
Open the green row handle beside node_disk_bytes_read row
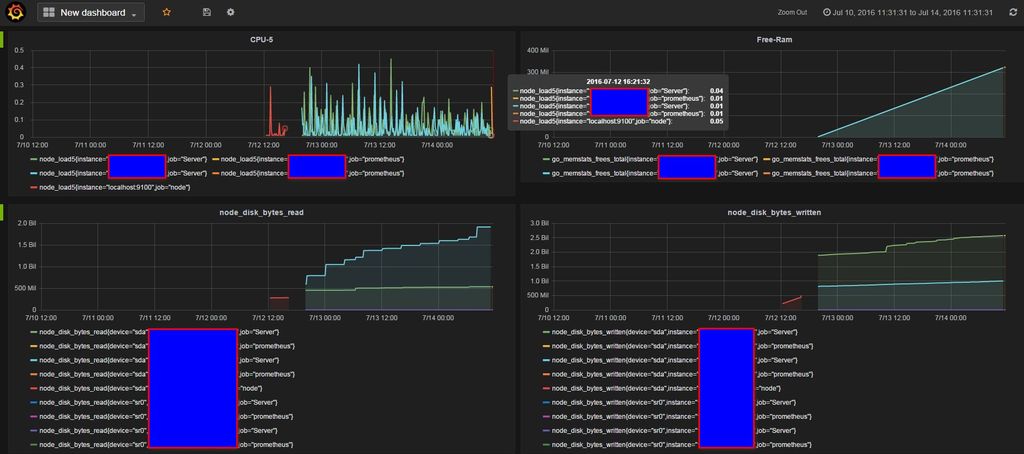(x=2, y=212)
